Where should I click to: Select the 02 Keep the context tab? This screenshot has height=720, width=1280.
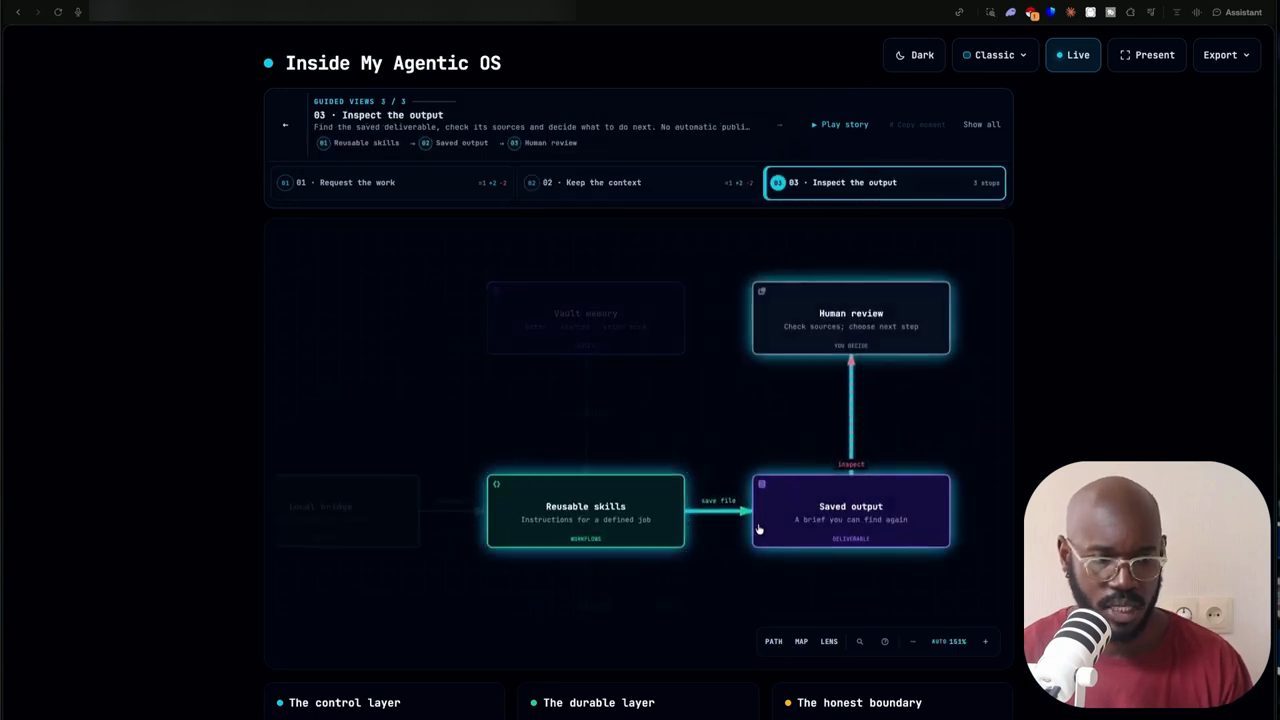pos(640,183)
